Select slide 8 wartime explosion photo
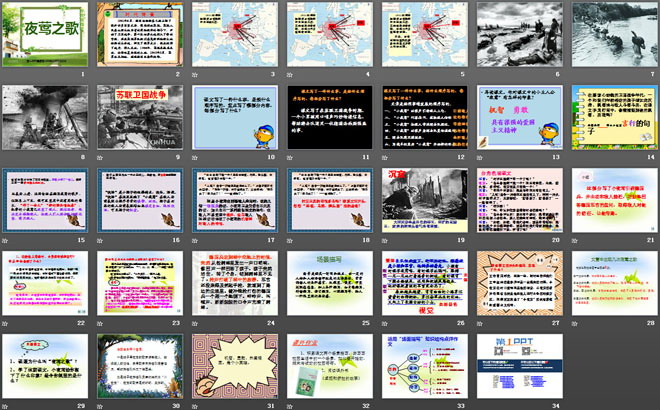 coord(45,117)
